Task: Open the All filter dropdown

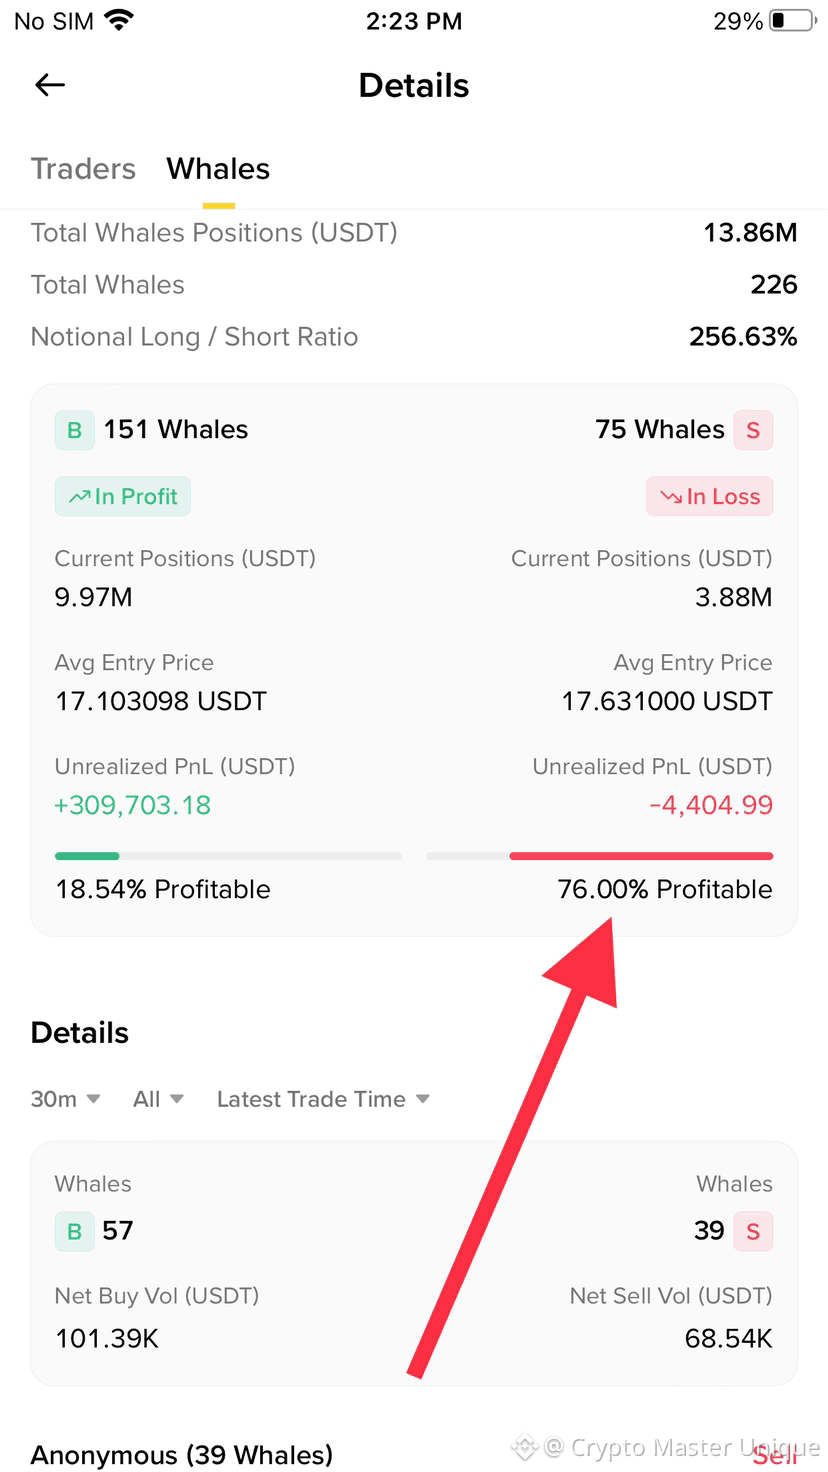Action: pyautogui.click(x=158, y=1099)
